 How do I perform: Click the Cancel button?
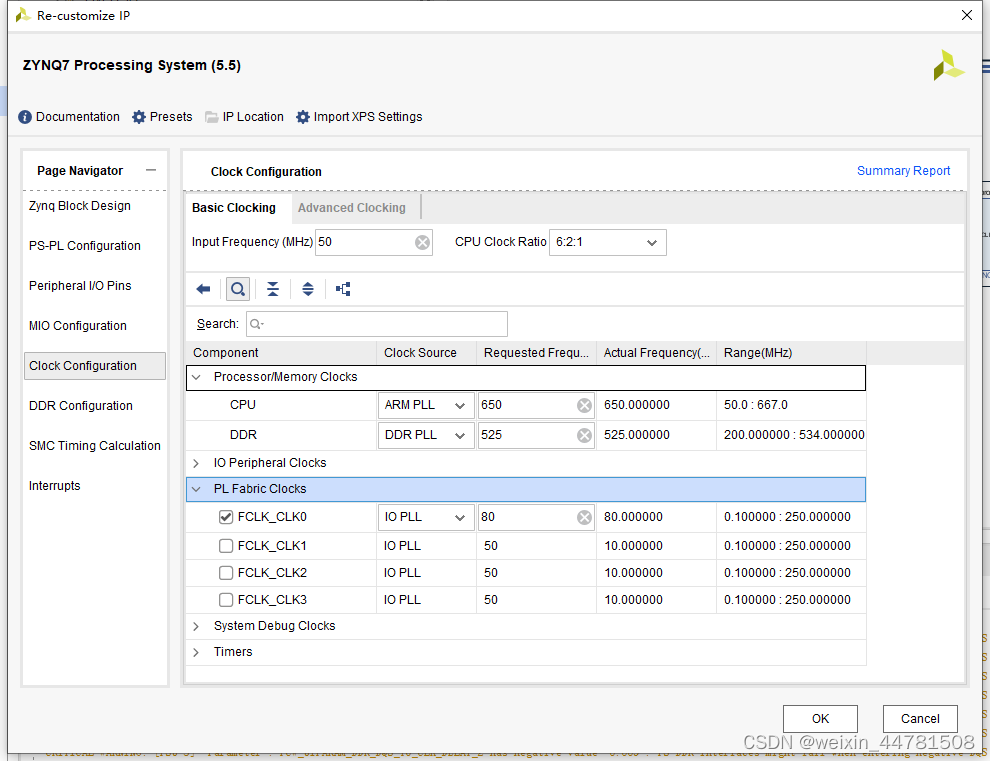coord(920,719)
